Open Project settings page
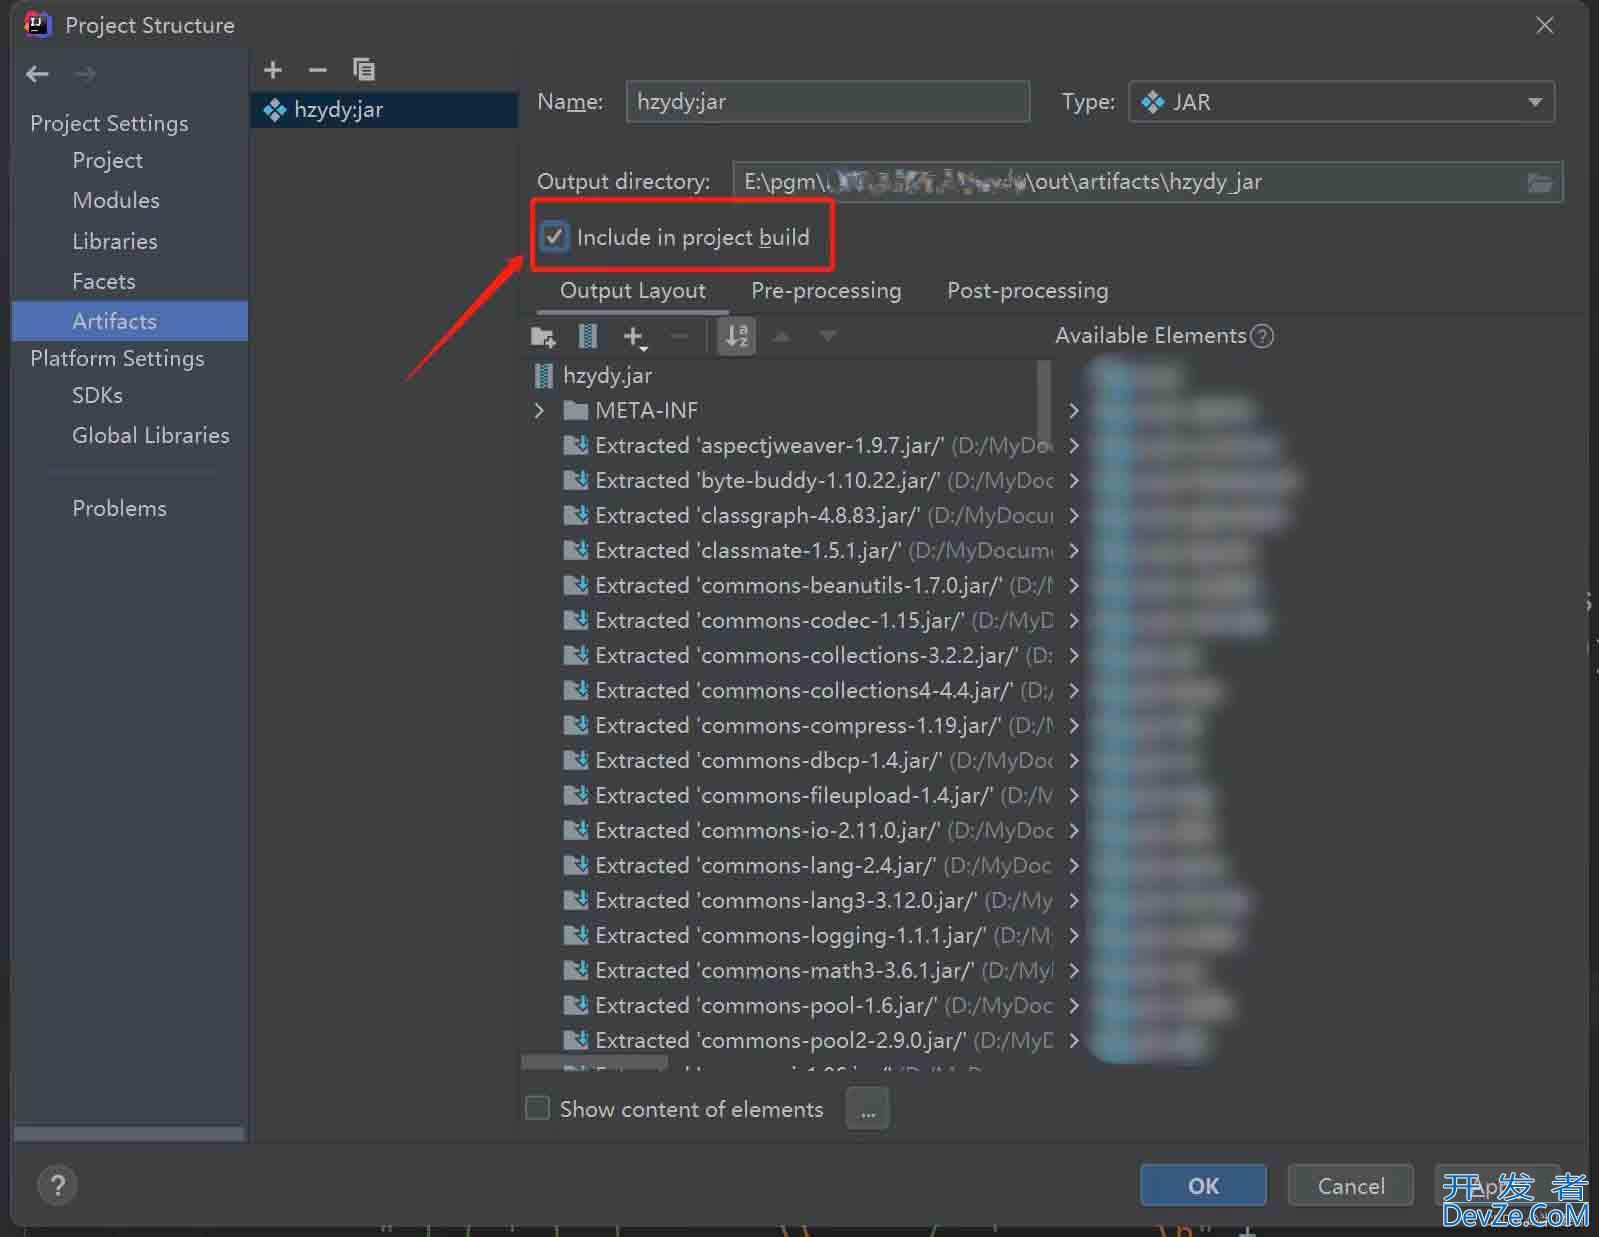 click(107, 161)
